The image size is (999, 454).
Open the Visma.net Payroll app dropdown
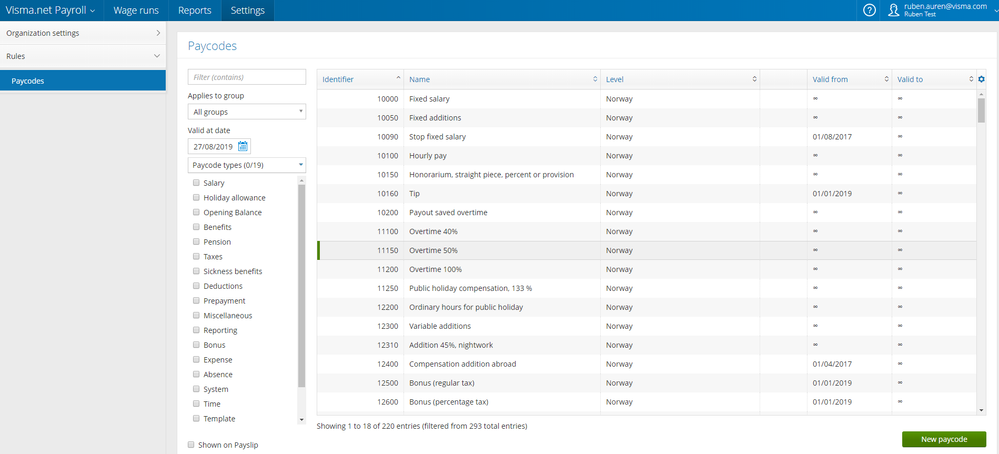pos(51,10)
